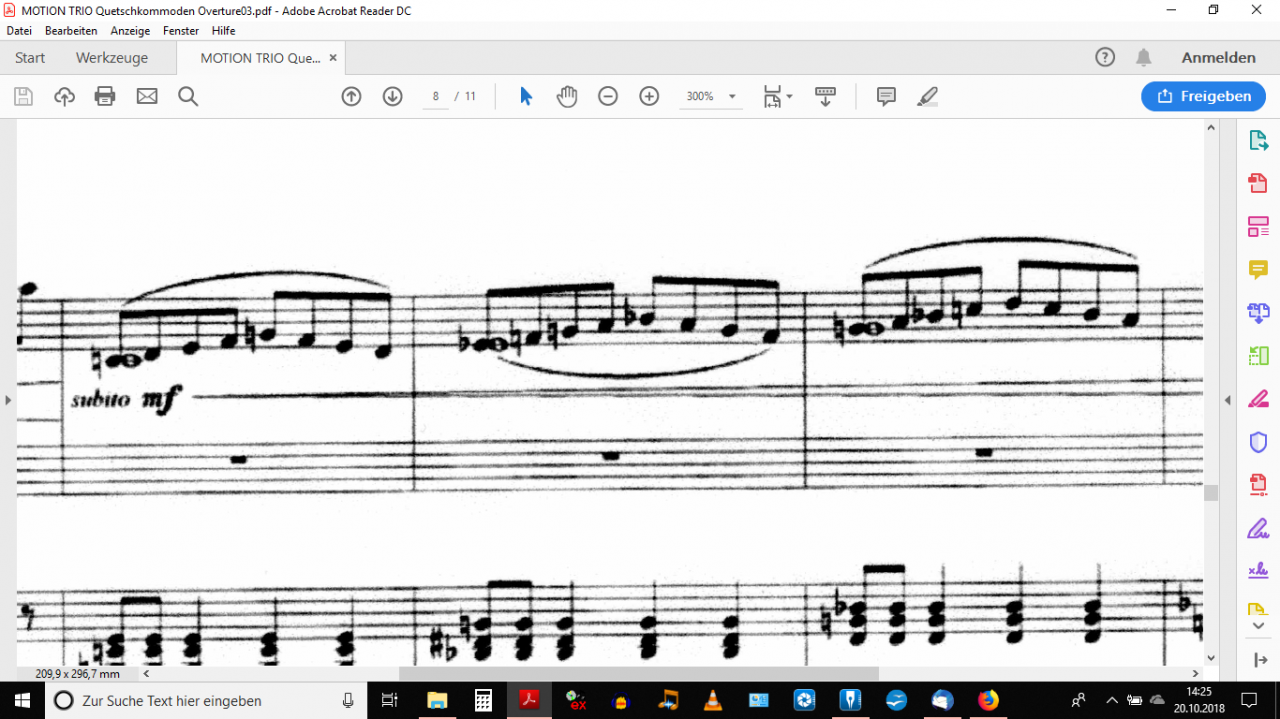The image size is (1280, 719).
Task: Open the Help question mark
Action: pos(1105,57)
